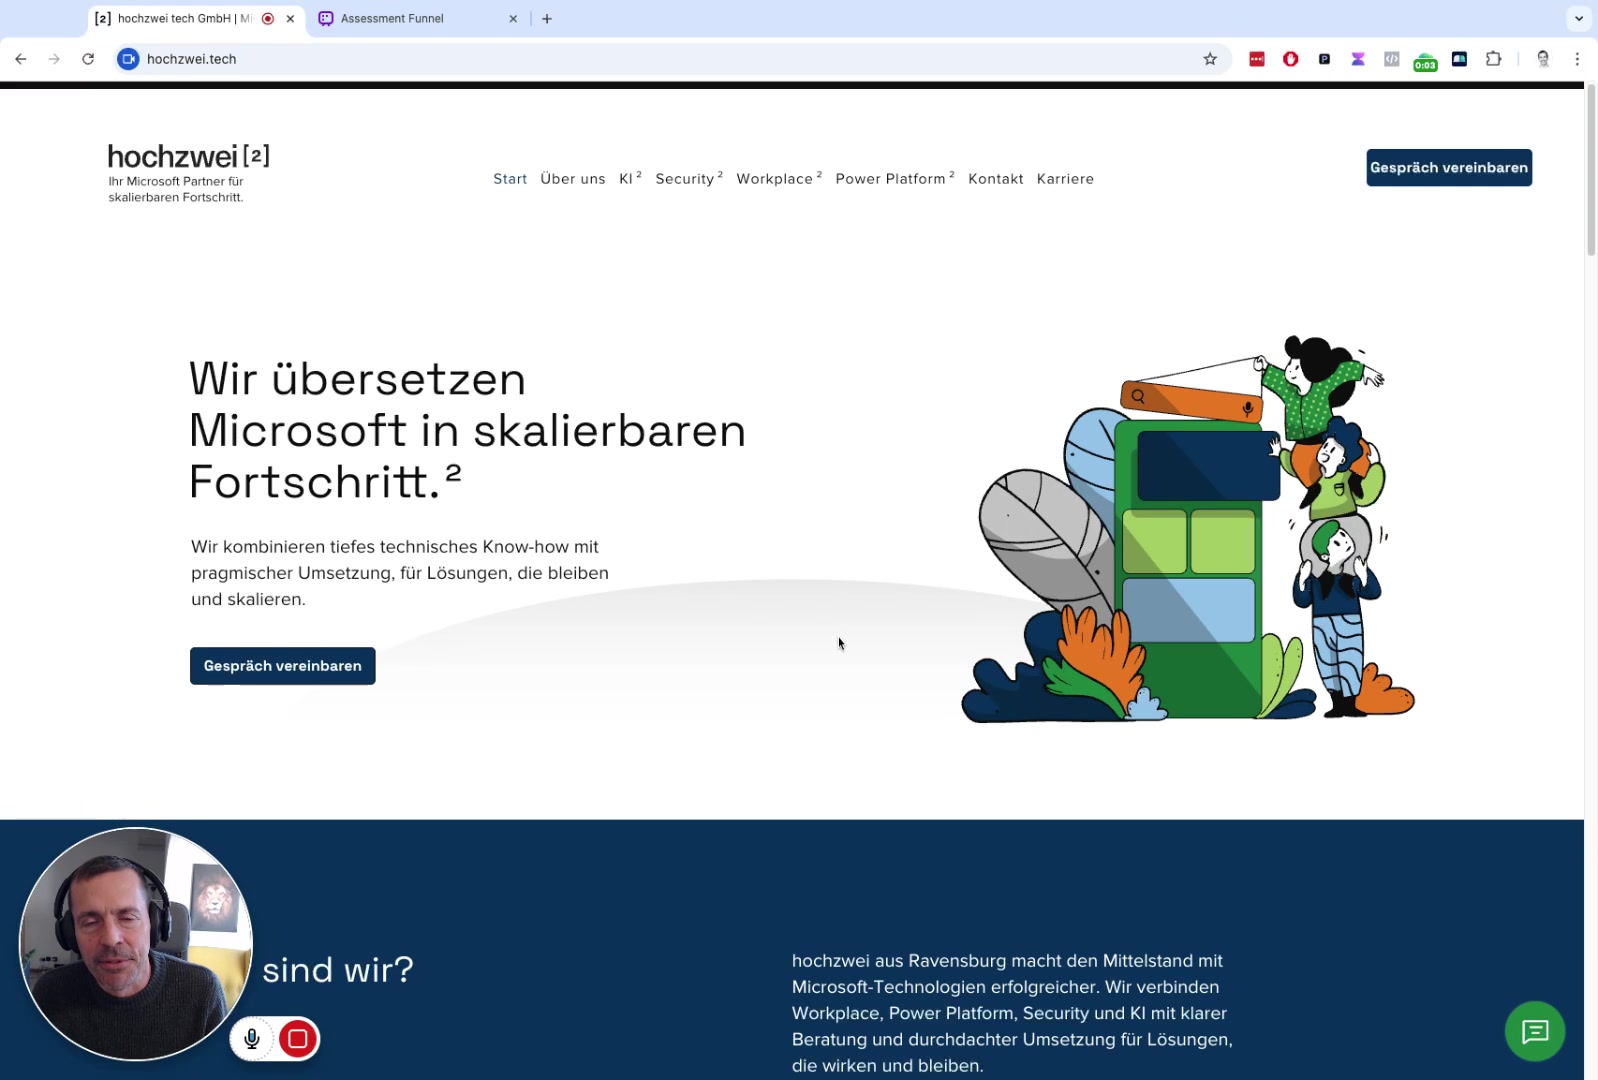Image resolution: width=1598 pixels, height=1080 pixels.
Task: Click the address bar URL field
Action: coord(670,59)
